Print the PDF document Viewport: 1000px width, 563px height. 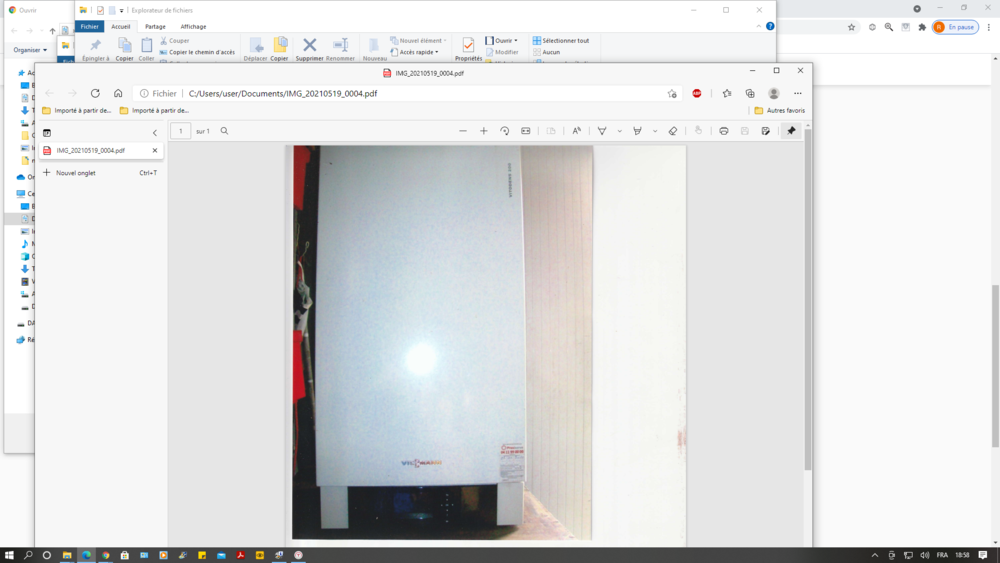pos(724,131)
